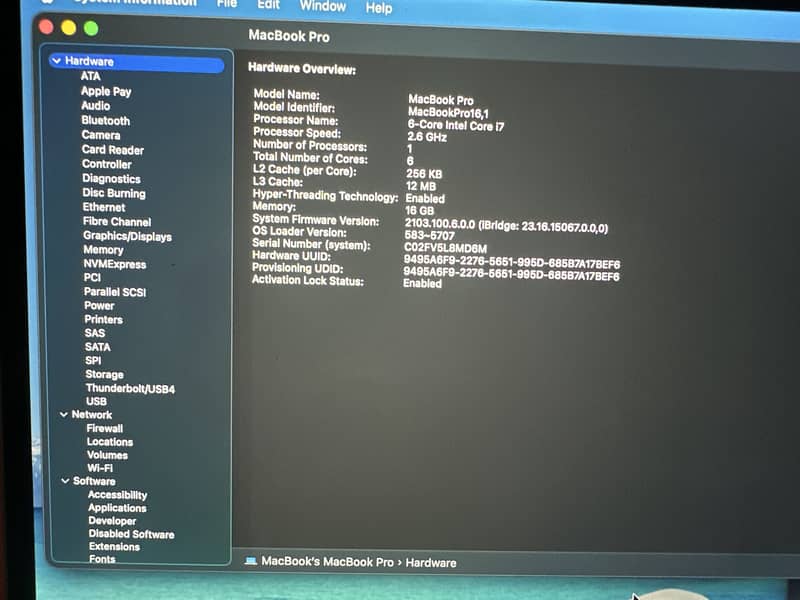The height and width of the screenshot is (600, 800).
Task: Collapse the Hardware section chevron
Action: point(56,61)
